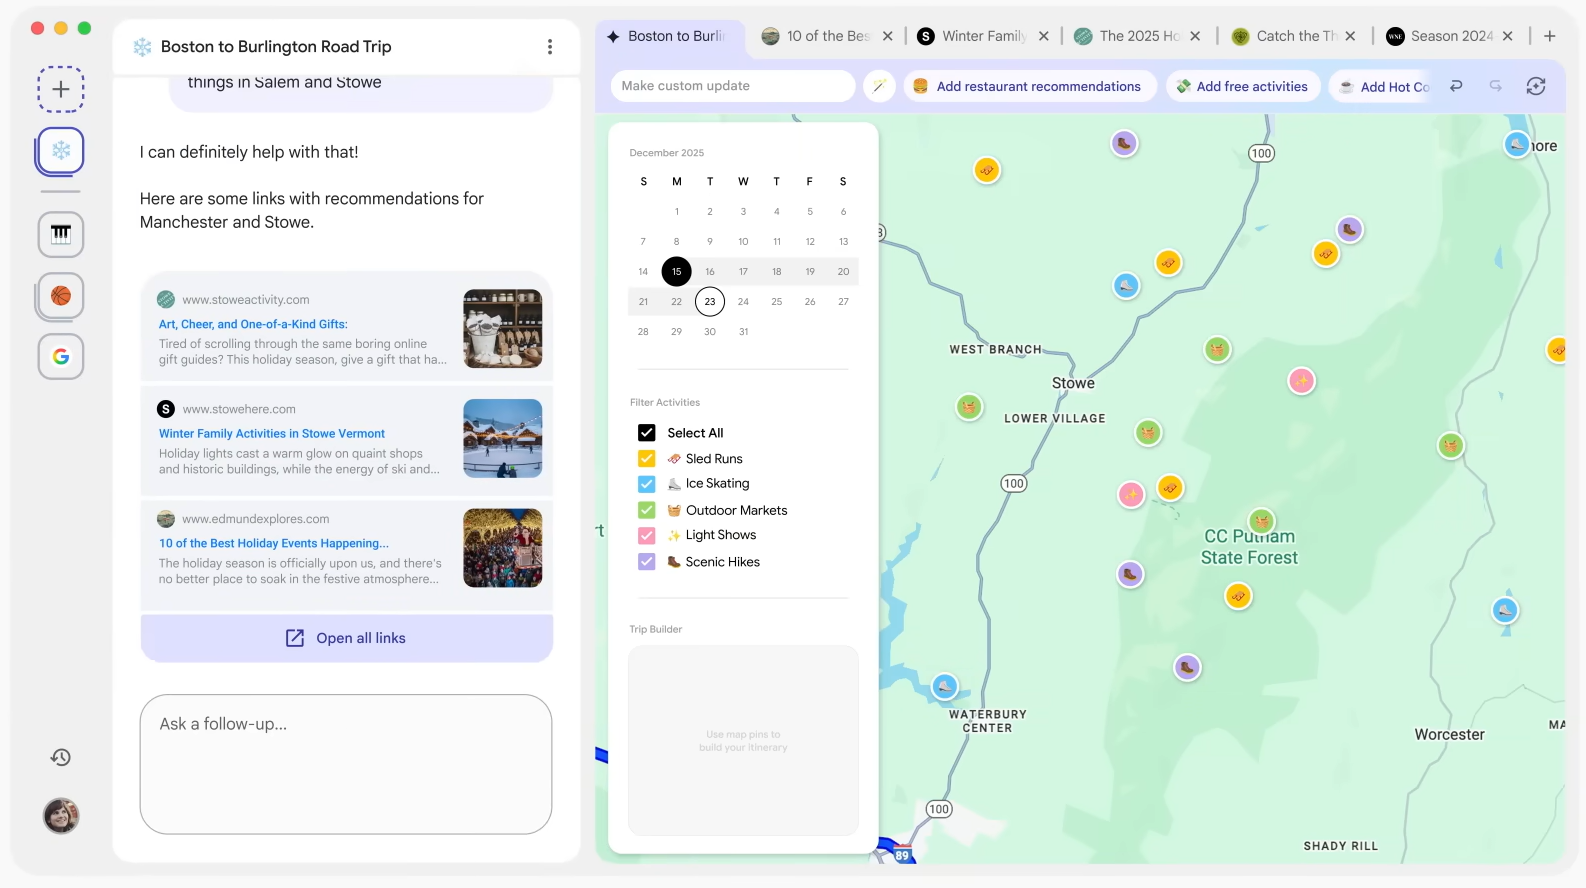Click the user profile avatar
Viewport: 1586px width, 888px height.
click(61, 816)
